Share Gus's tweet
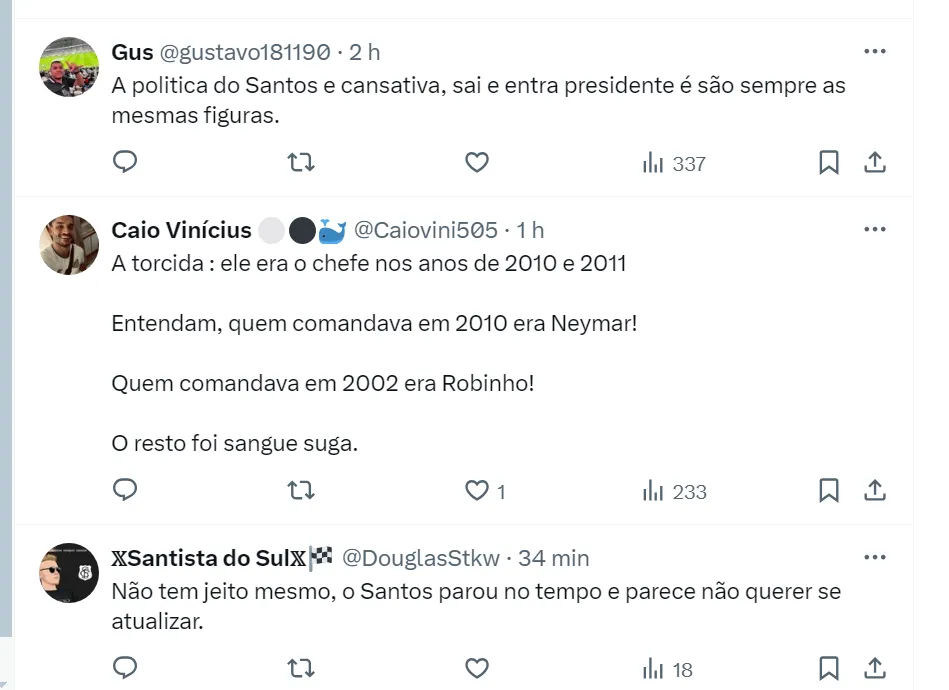Image resolution: width=949 pixels, height=690 pixels. (875, 162)
